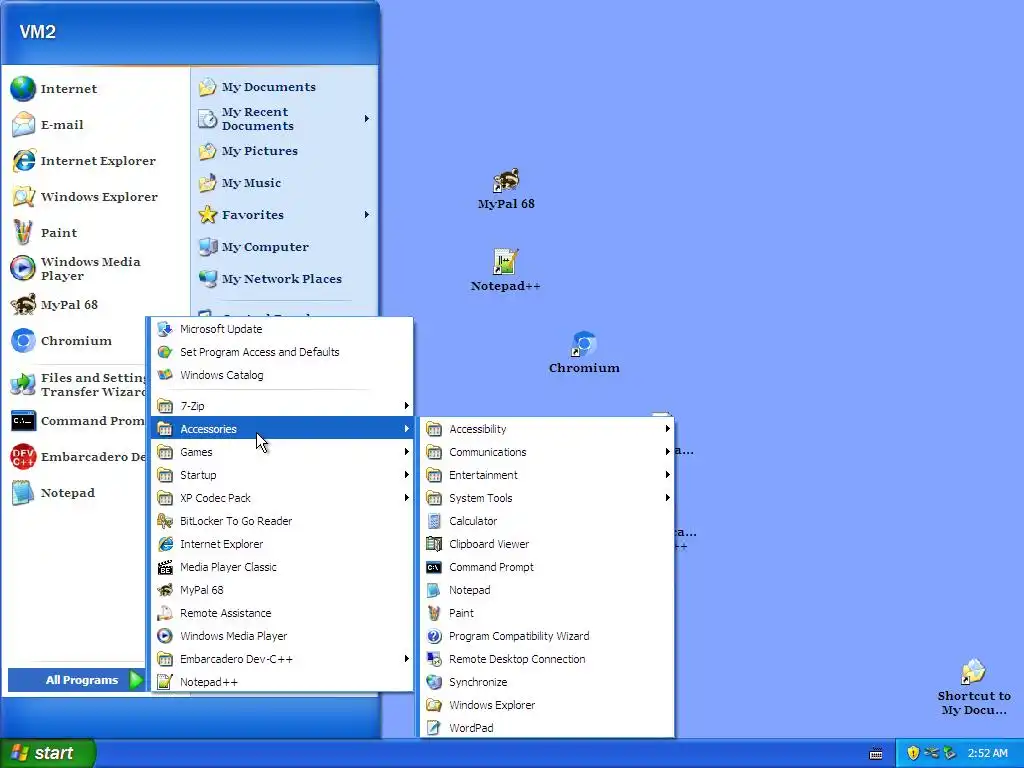
Task: Open Windows Catalog
Action: [x=282, y=375]
